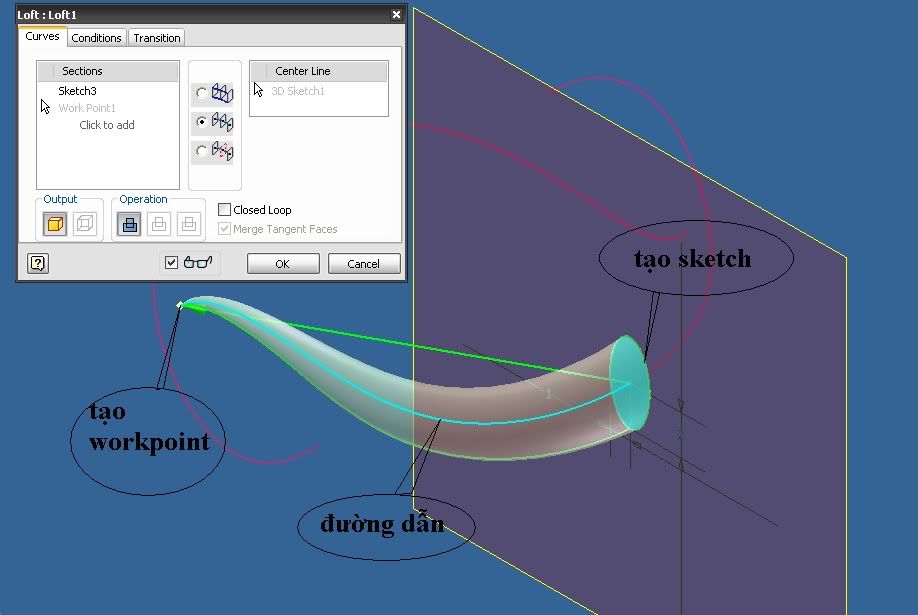Image resolution: width=918 pixels, height=615 pixels.
Task: Click the Center Line selection arrow
Action: pos(259,90)
